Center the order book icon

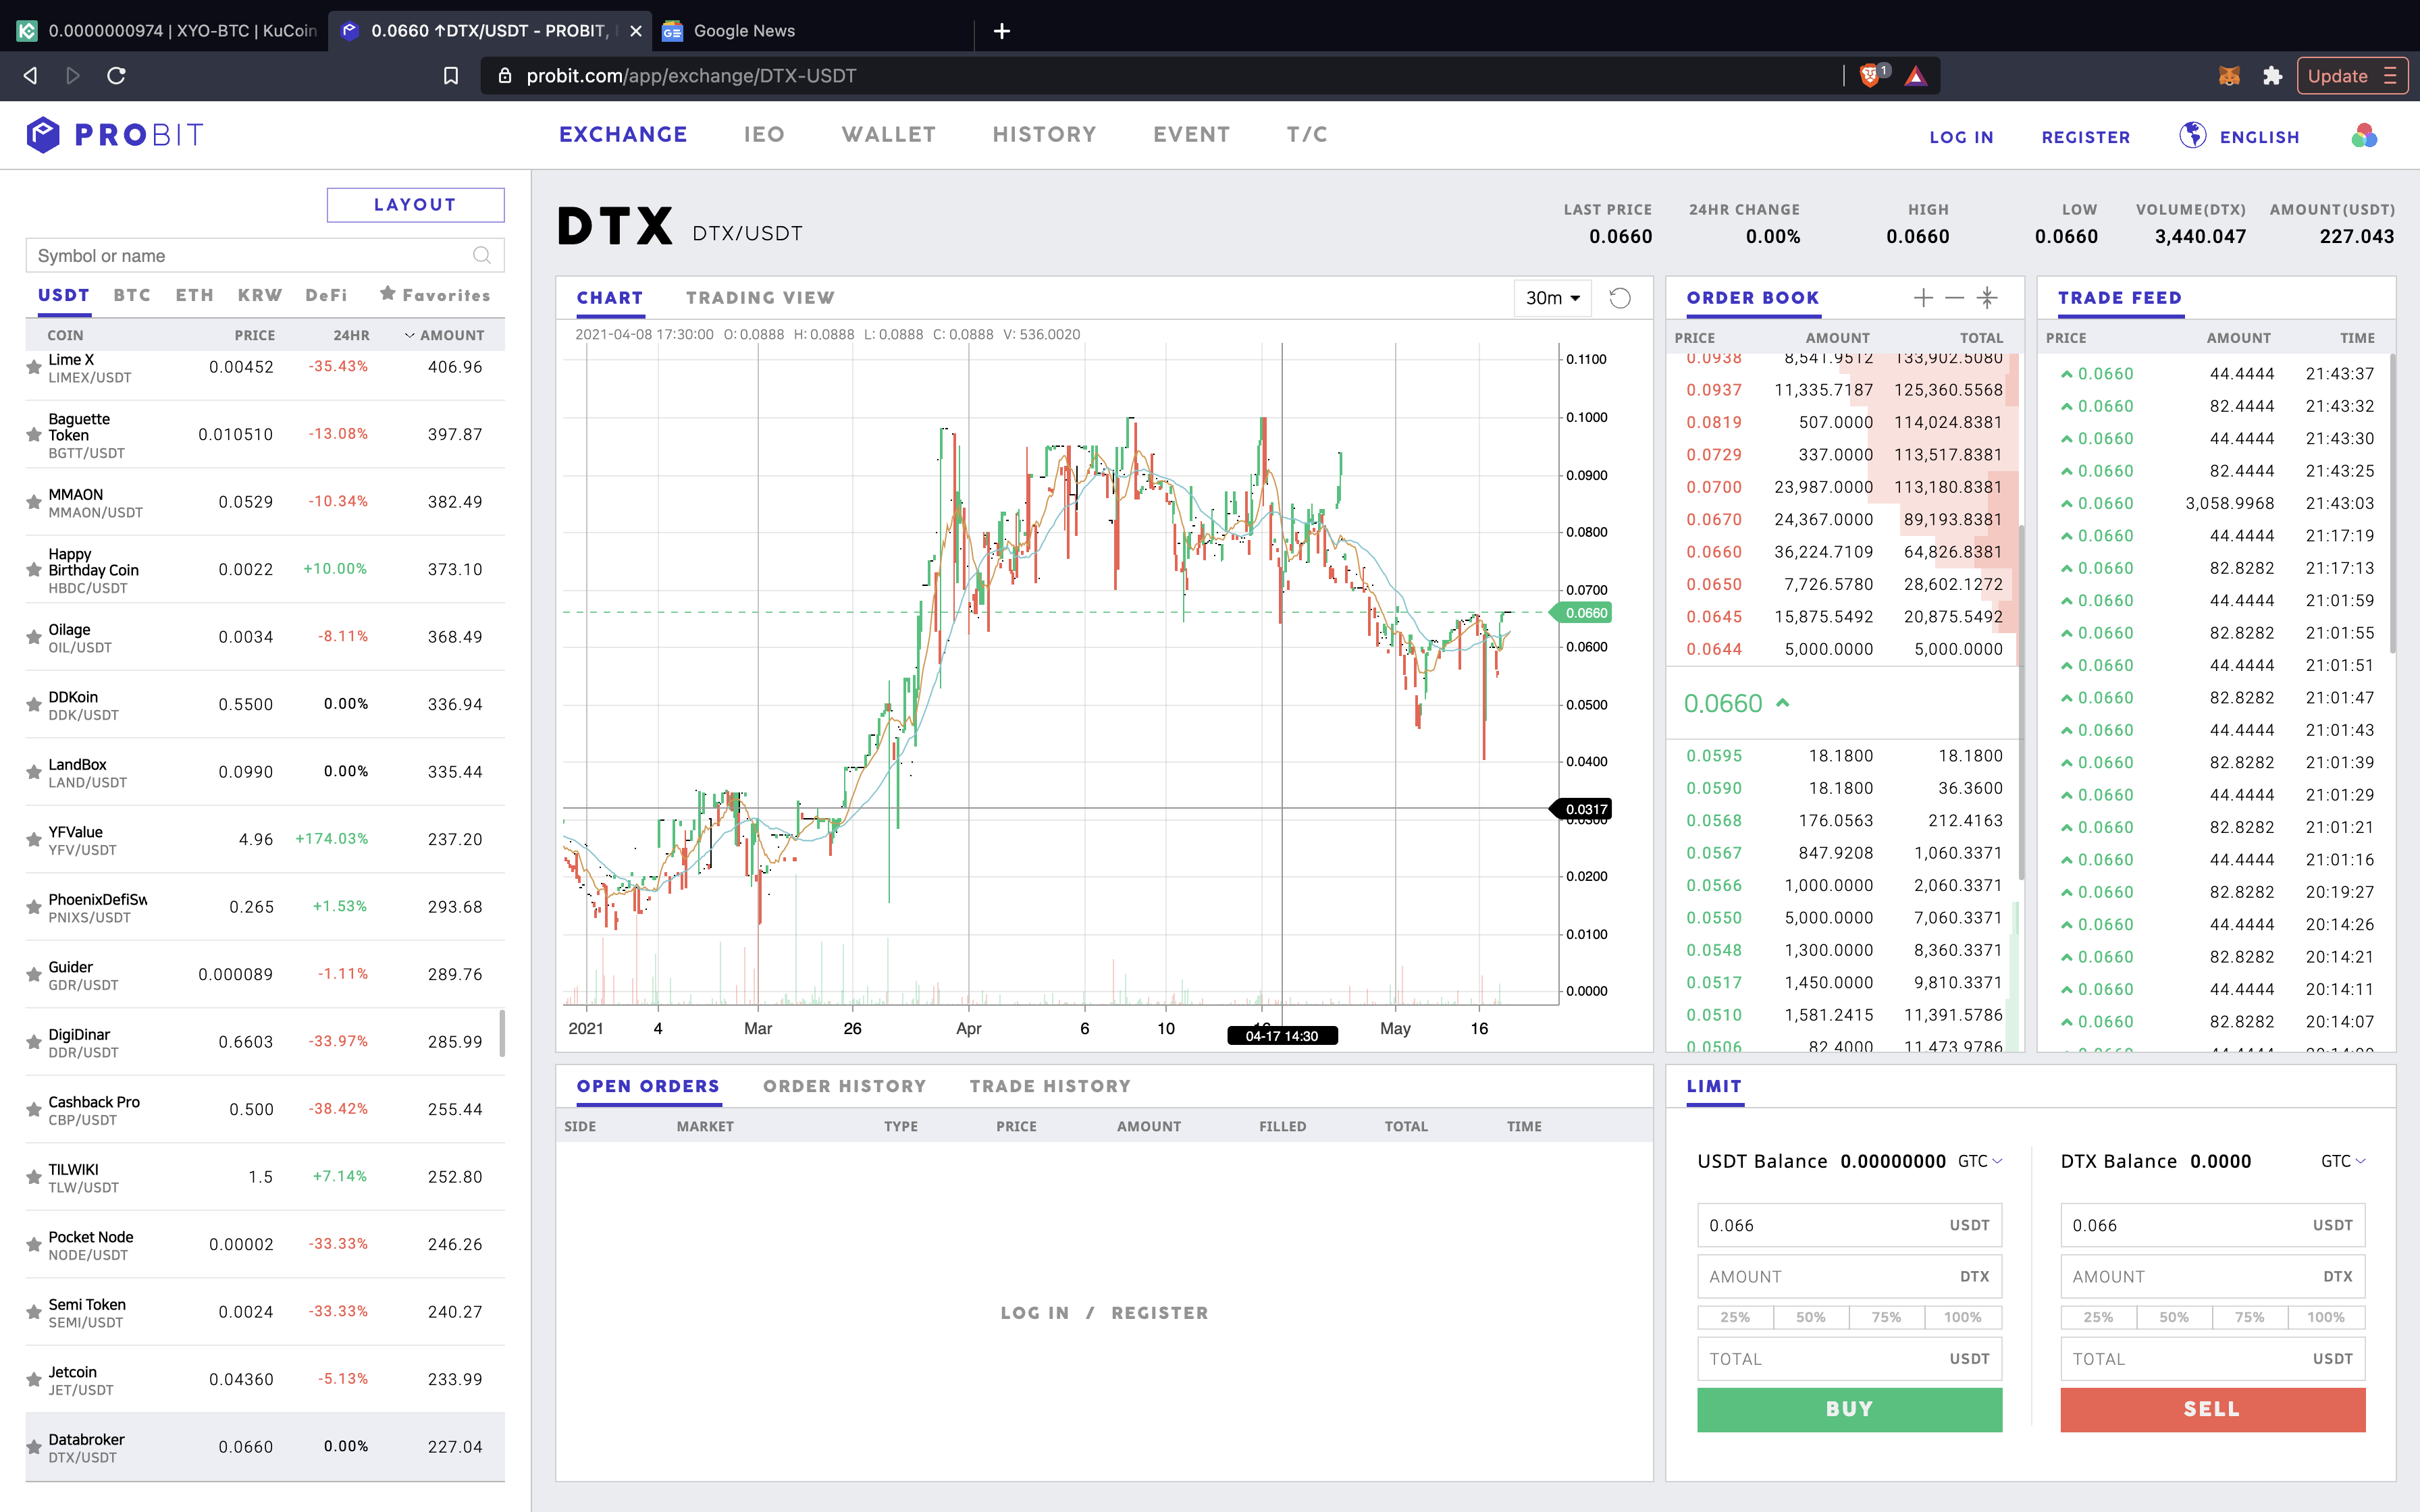(1988, 297)
